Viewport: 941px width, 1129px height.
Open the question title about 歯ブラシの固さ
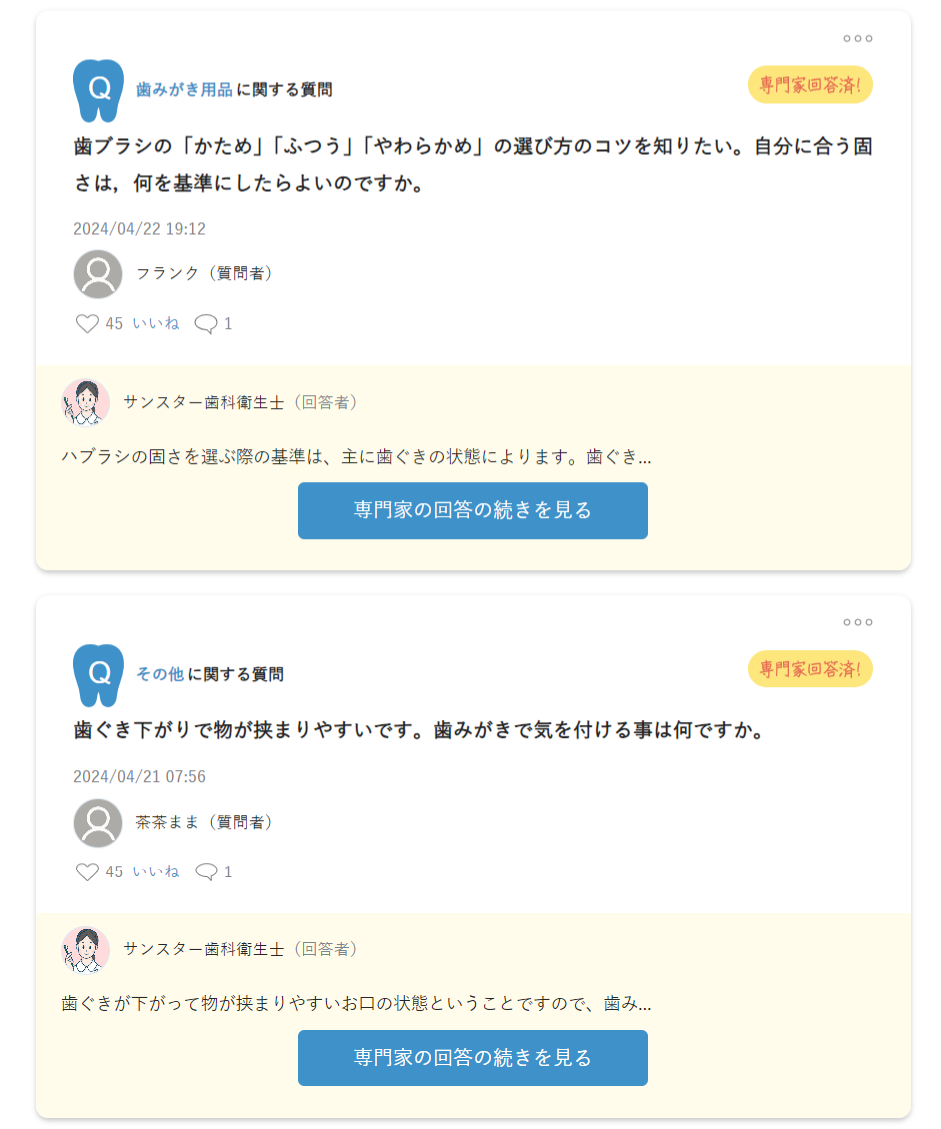[x=473, y=165]
